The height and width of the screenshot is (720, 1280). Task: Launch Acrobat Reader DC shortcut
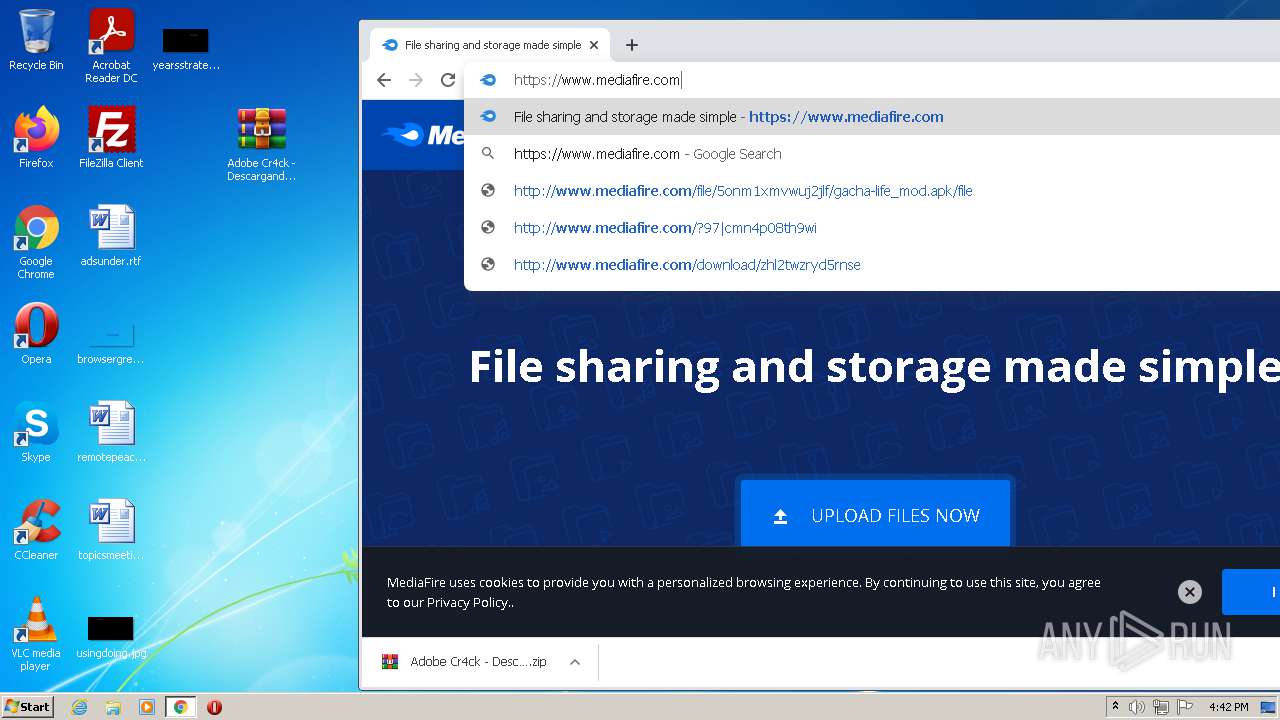point(111,46)
